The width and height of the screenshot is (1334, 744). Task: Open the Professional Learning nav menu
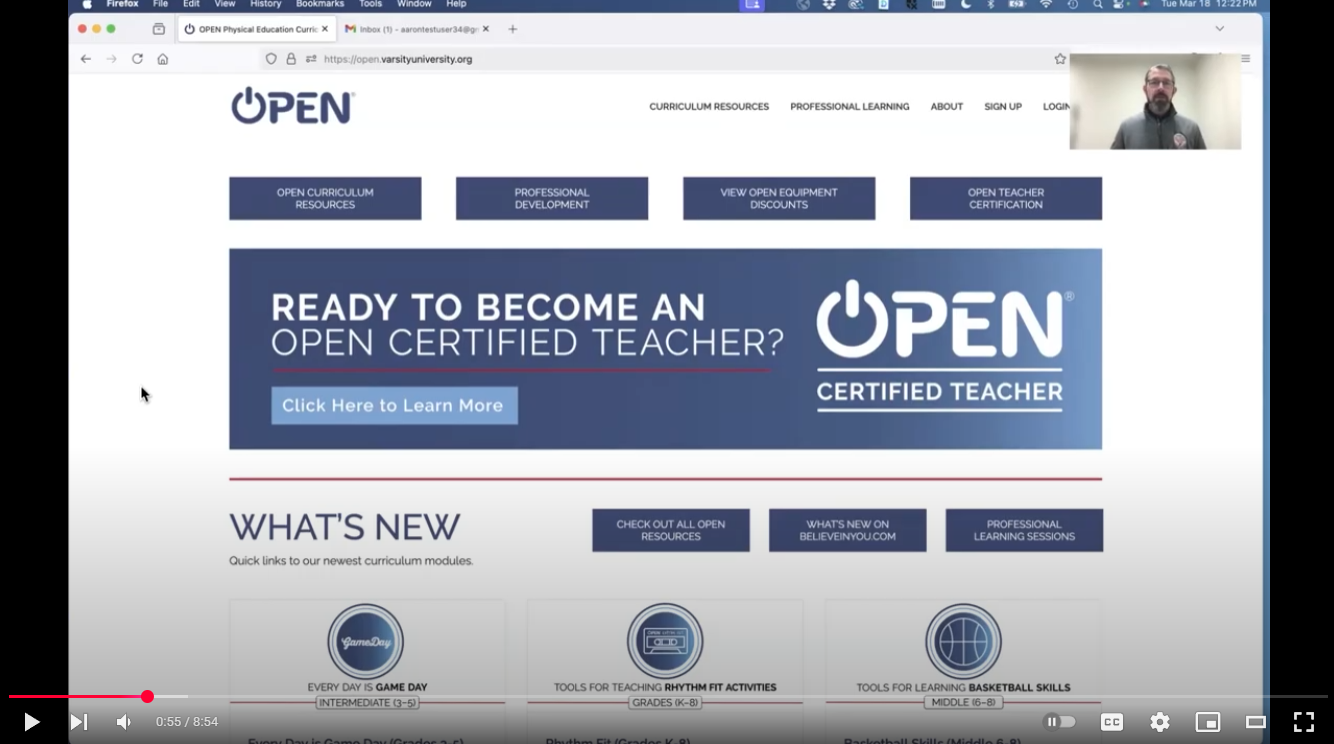(850, 107)
